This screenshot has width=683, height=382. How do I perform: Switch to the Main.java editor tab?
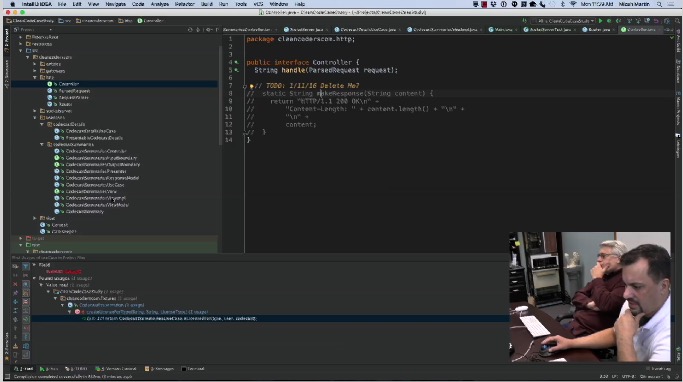point(502,30)
